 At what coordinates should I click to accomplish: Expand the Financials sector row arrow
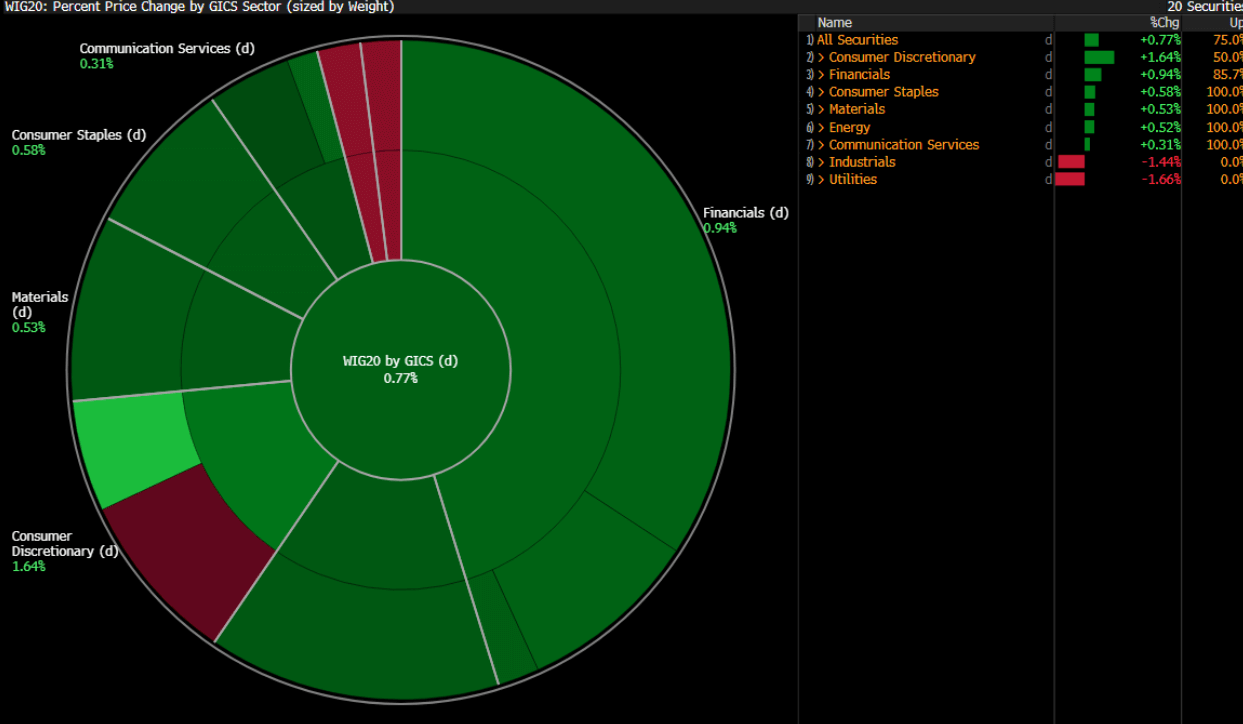click(x=821, y=75)
